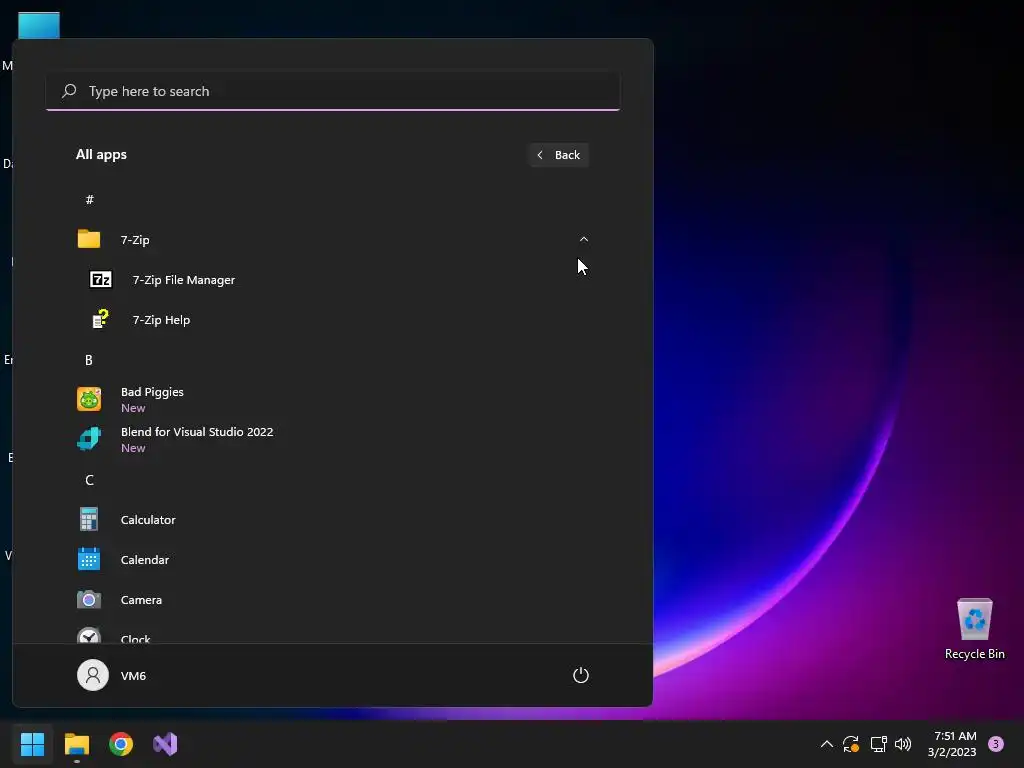Open File Explorer from the taskbar
This screenshot has width=1024, height=768.
click(76, 744)
